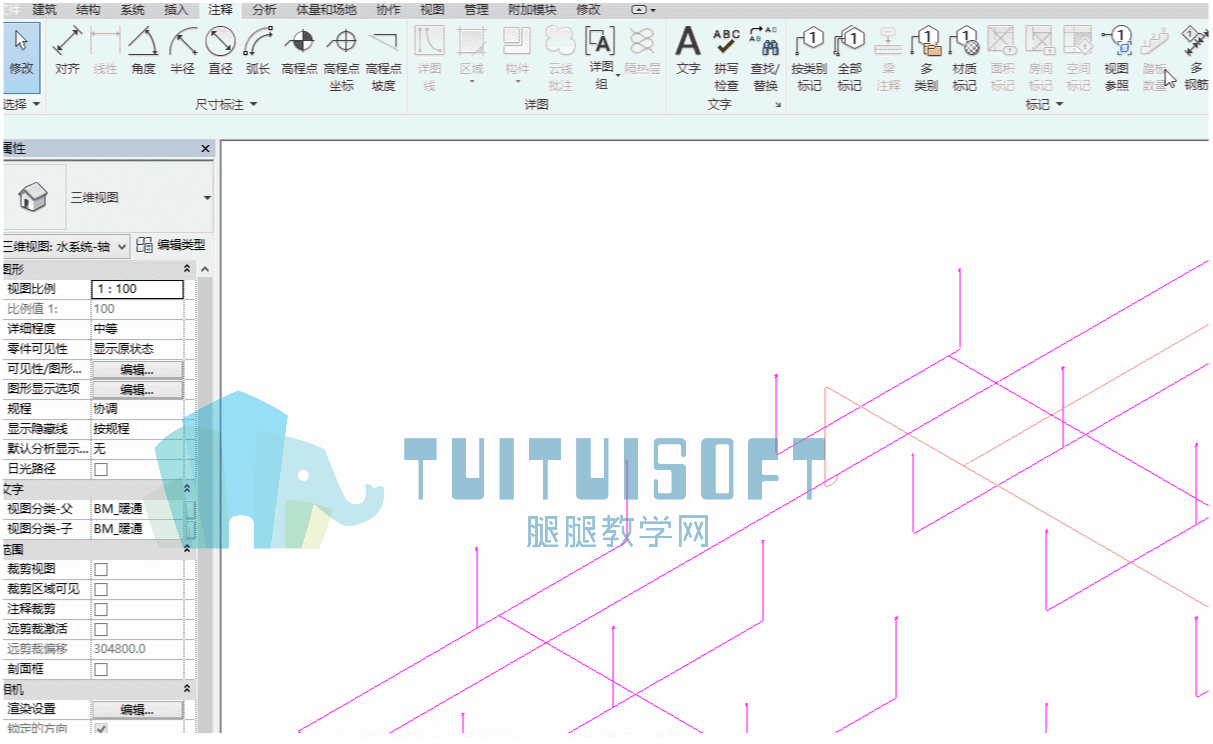Image resolution: width=1213 pixels, height=744 pixels.
Task: Open the 三维视图 type selector dropdown
Action: (207, 198)
